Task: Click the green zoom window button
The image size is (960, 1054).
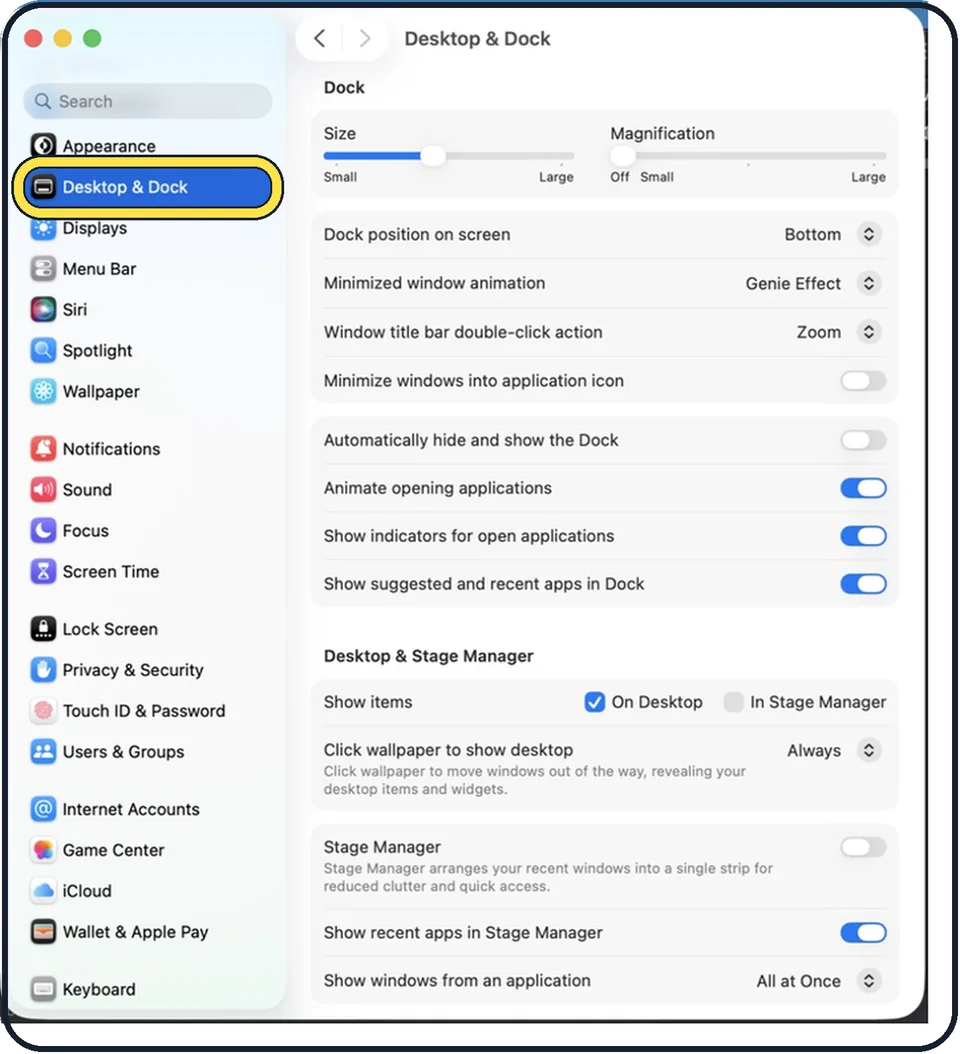Action: [92, 38]
